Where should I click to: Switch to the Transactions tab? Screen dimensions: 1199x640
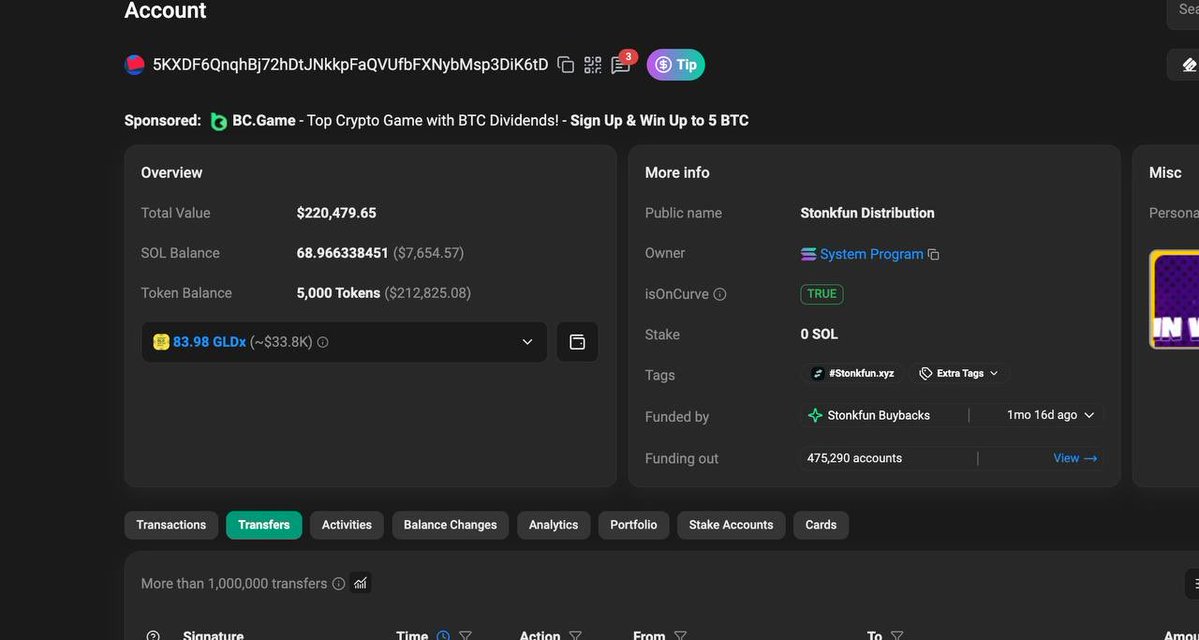pyautogui.click(x=171, y=525)
